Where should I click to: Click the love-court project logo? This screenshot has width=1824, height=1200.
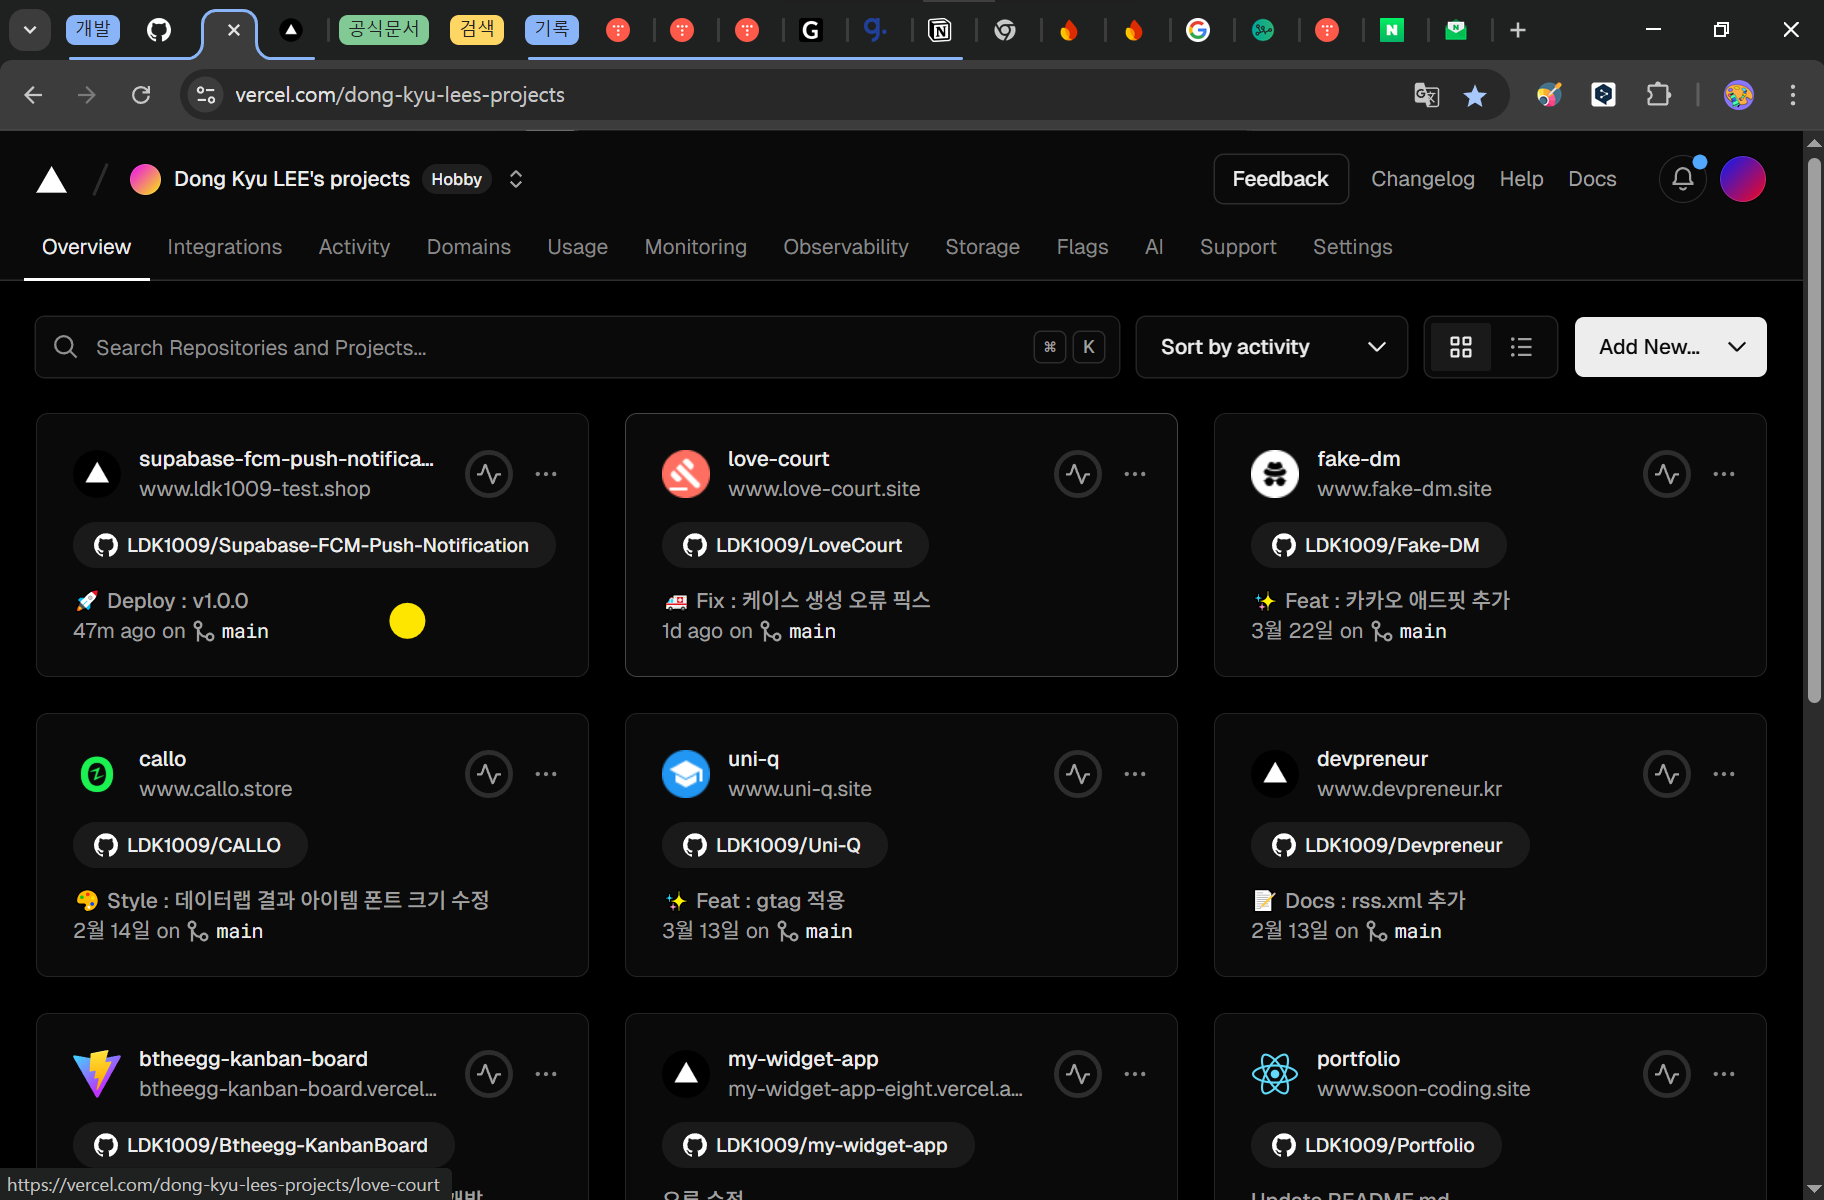pyautogui.click(x=686, y=474)
